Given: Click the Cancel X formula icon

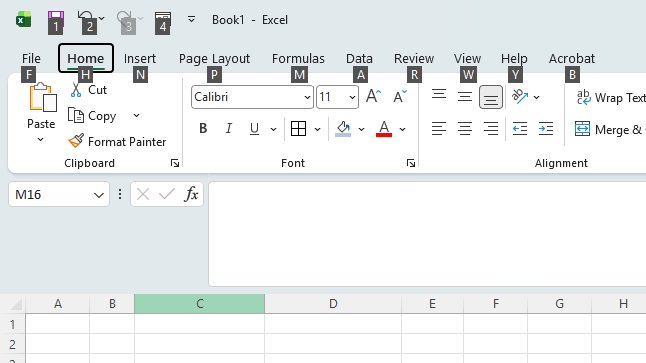Looking at the screenshot, I should 143,194.
